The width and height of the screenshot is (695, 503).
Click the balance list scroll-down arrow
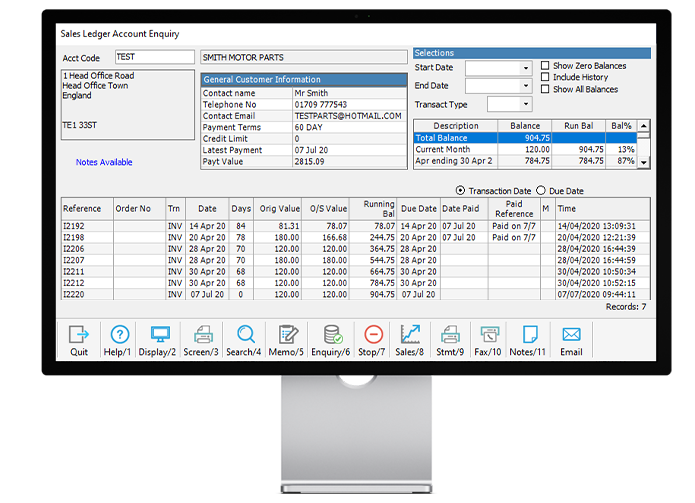644,163
